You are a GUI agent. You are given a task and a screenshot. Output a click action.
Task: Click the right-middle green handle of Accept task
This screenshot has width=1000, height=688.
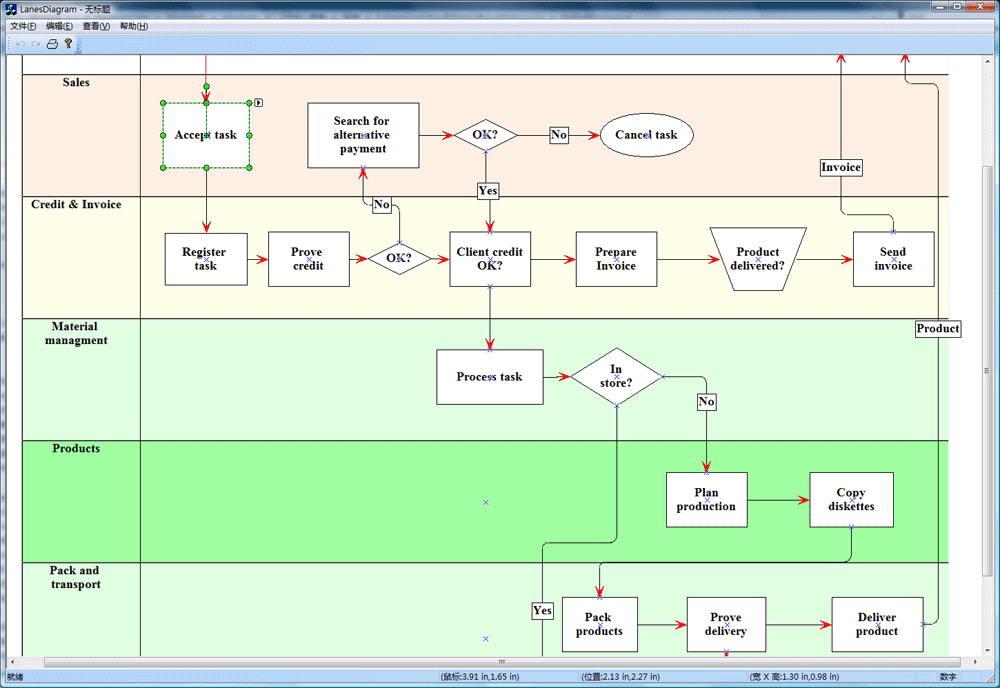pos(249,135)
